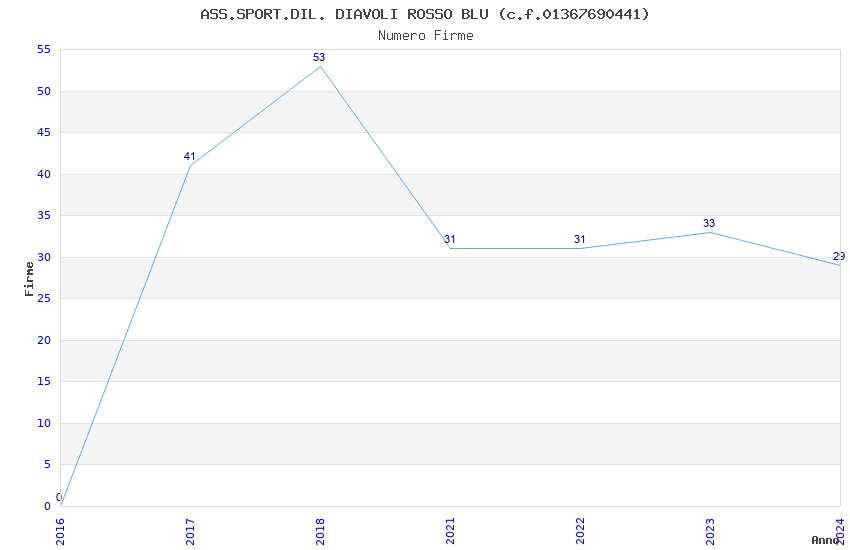
Task: Click the x-axis year 2021
Action: click(x=450, y=532)
